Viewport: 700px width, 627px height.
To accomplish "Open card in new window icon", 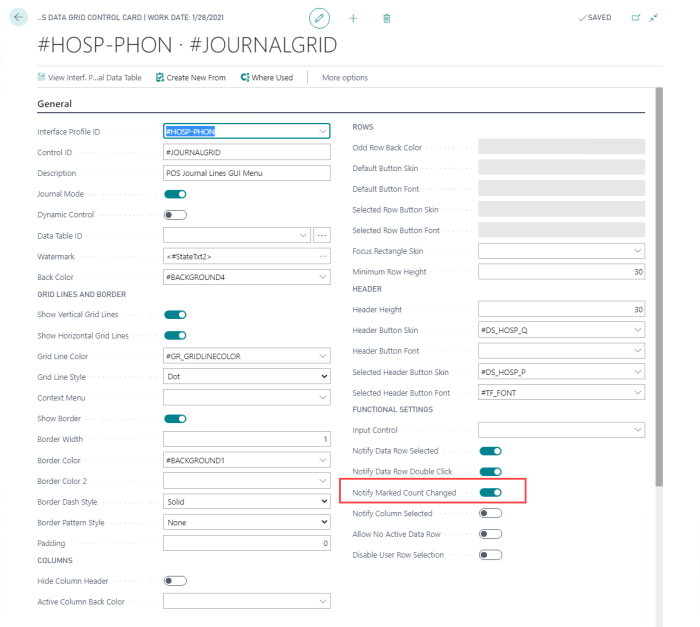I will tap(636, 18).
